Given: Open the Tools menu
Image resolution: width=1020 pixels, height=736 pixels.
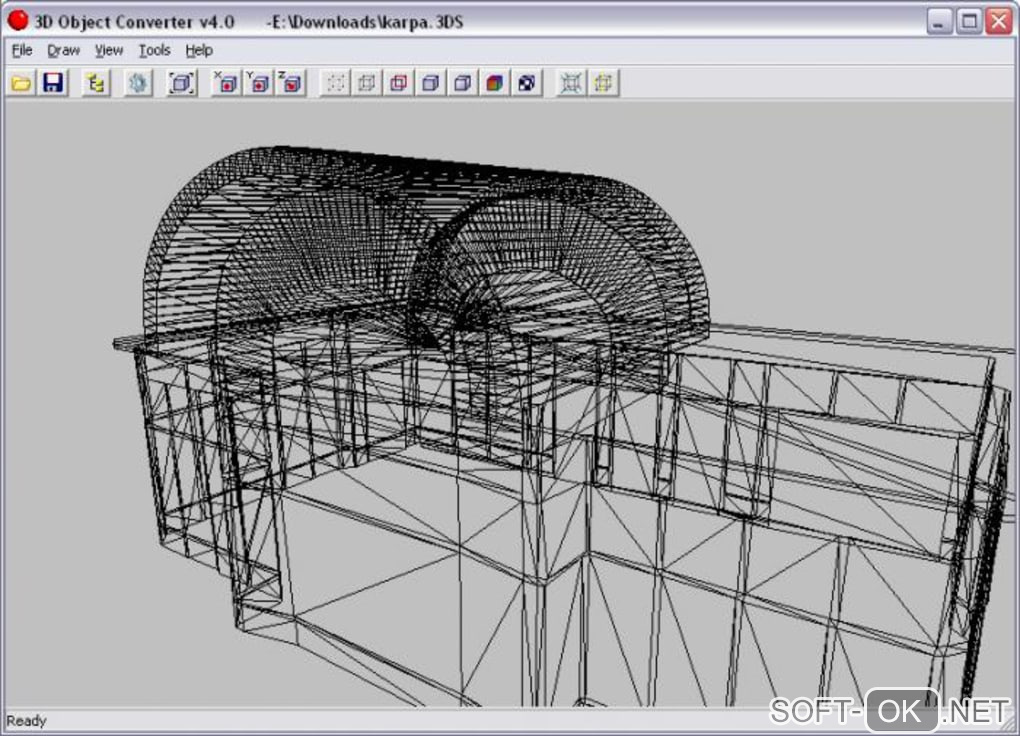Looking at the screenshot, I should point(154,50).
